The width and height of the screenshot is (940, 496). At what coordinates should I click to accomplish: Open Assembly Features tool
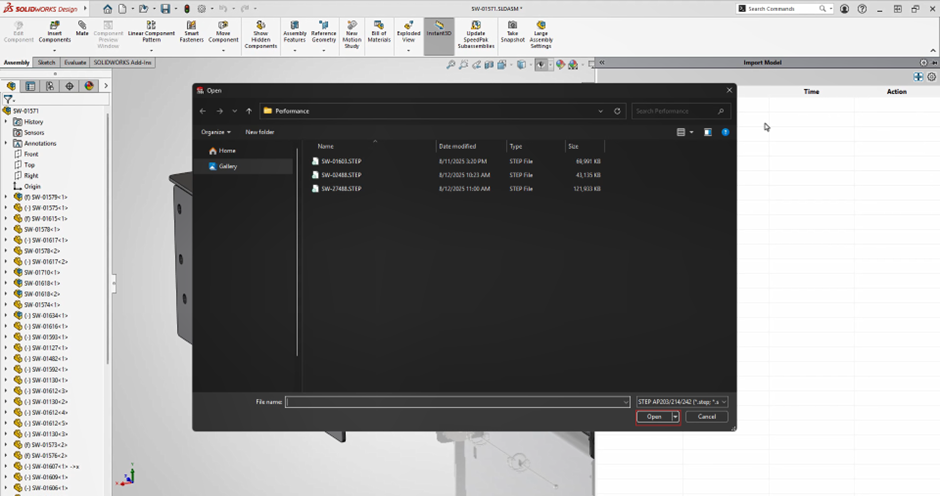294,32
